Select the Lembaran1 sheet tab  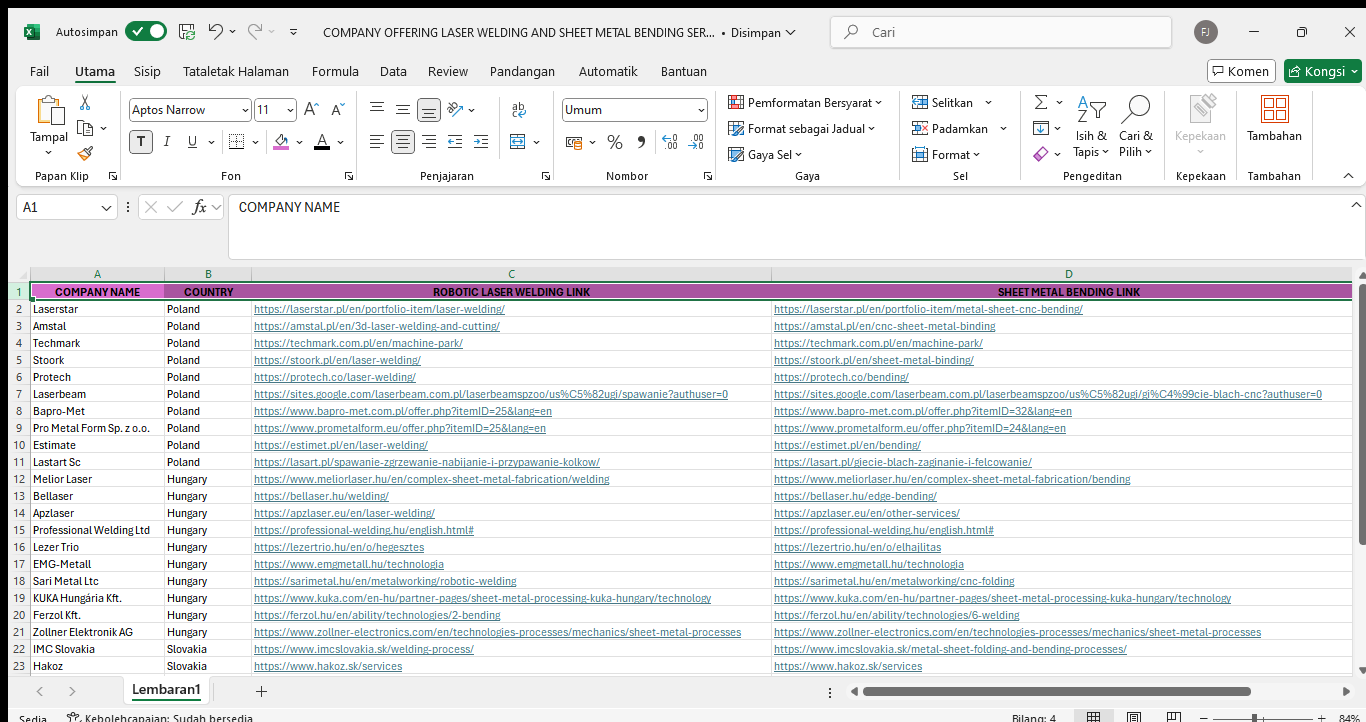pyautogui.click(x=166, y=690)
